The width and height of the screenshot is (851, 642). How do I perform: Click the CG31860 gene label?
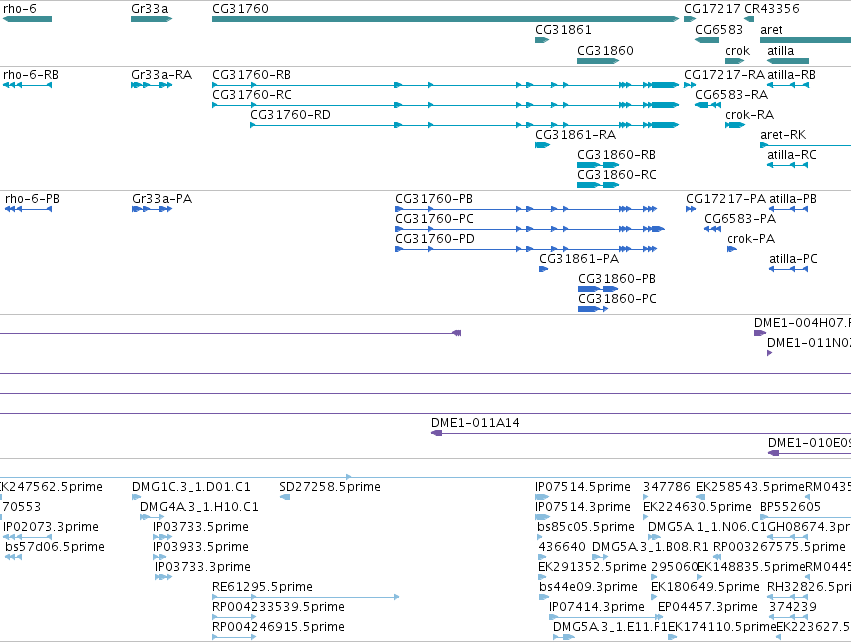(x=605, y=50)
